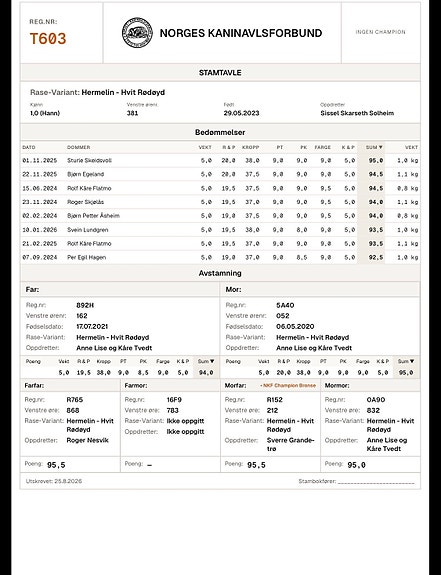Click the date 02.02.2024
441x575 pixels.
pyautogui.click(x=40, y=216)
